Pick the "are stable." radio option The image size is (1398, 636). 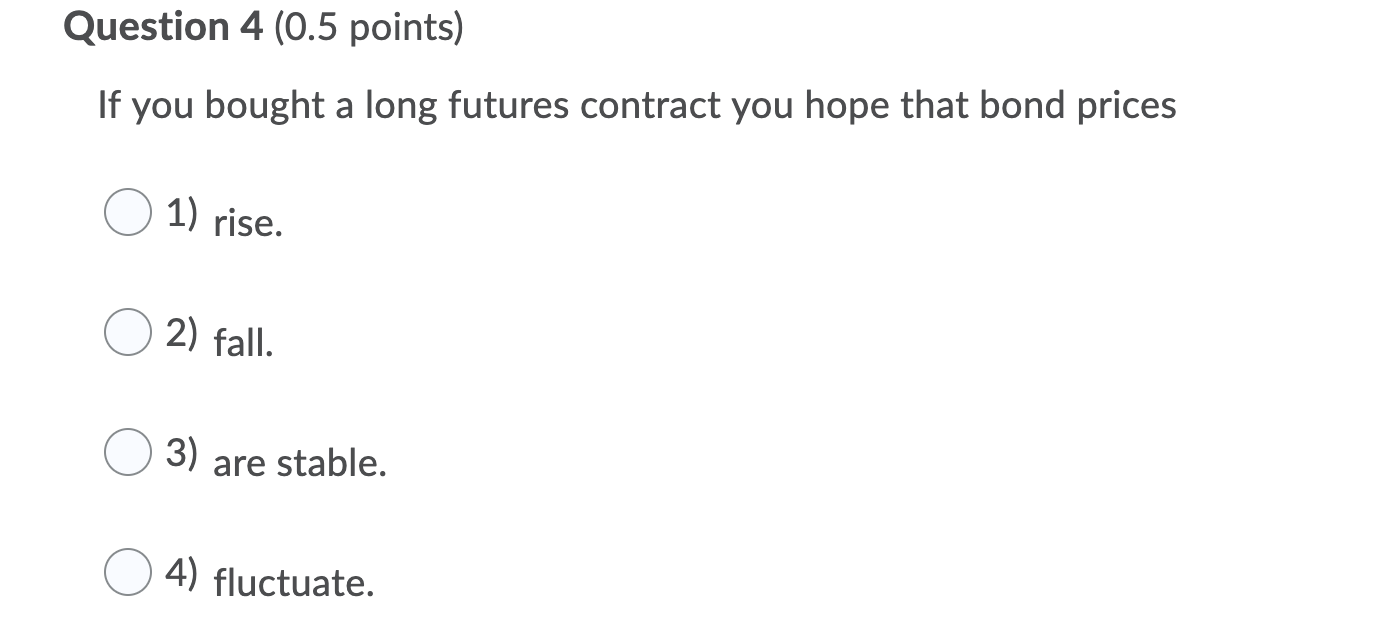pos(127,454)
